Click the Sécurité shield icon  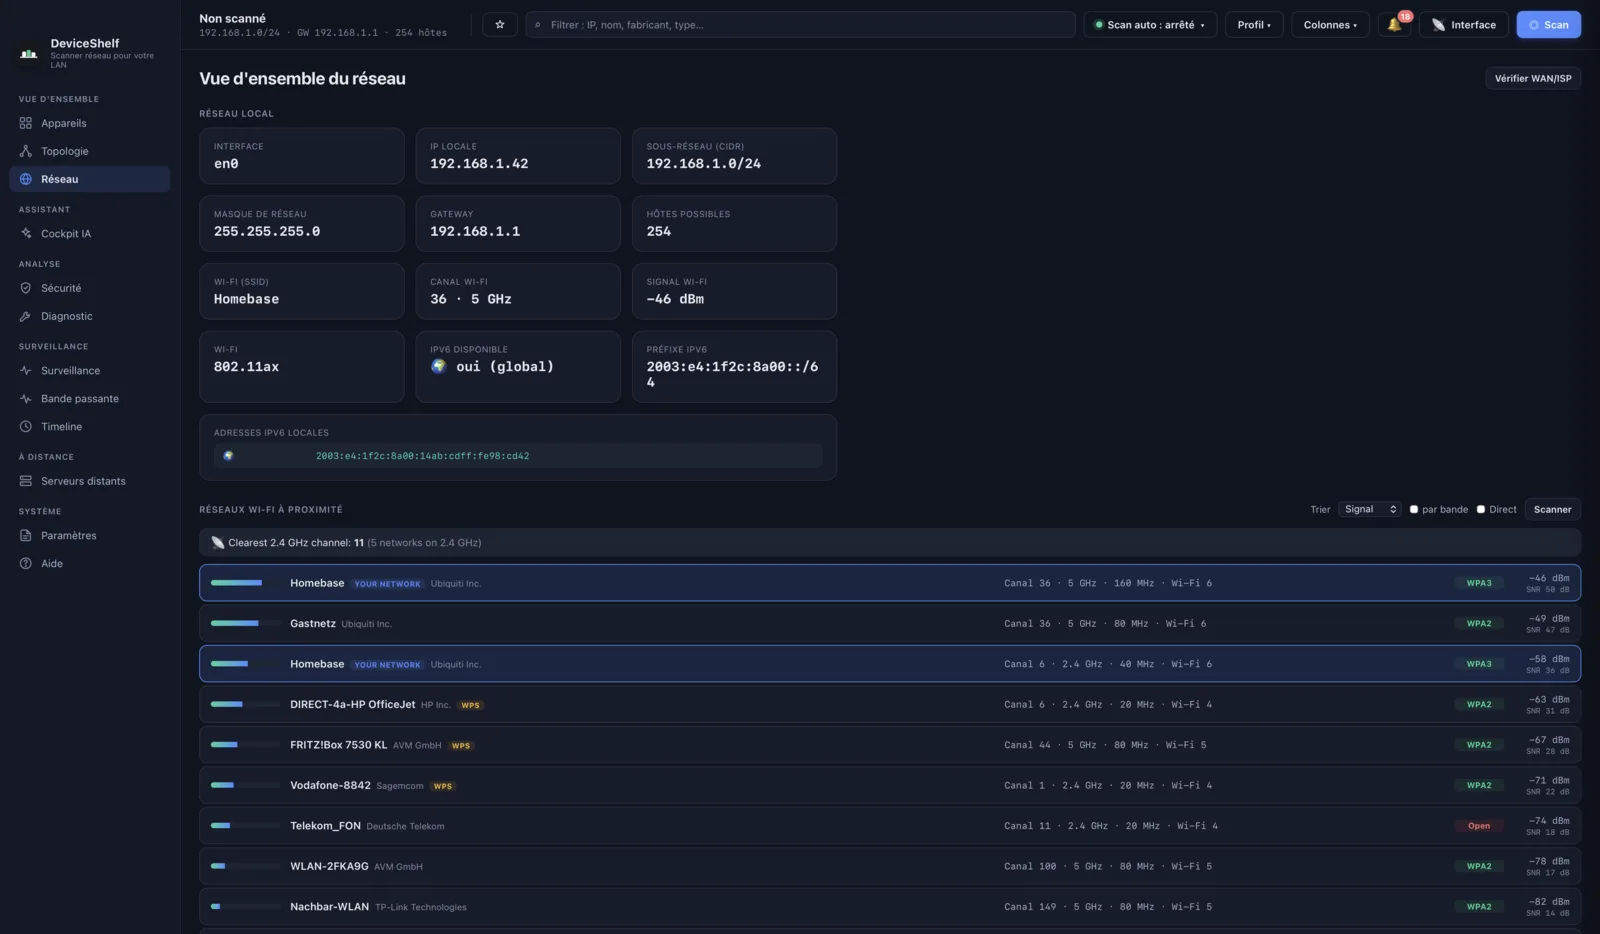pyautogui.click(x=26, y=288)
